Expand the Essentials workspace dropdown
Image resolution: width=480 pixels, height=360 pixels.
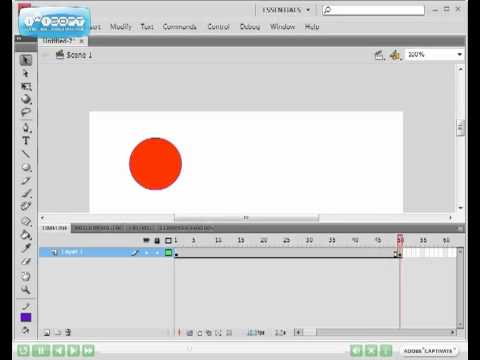(286, 10)
